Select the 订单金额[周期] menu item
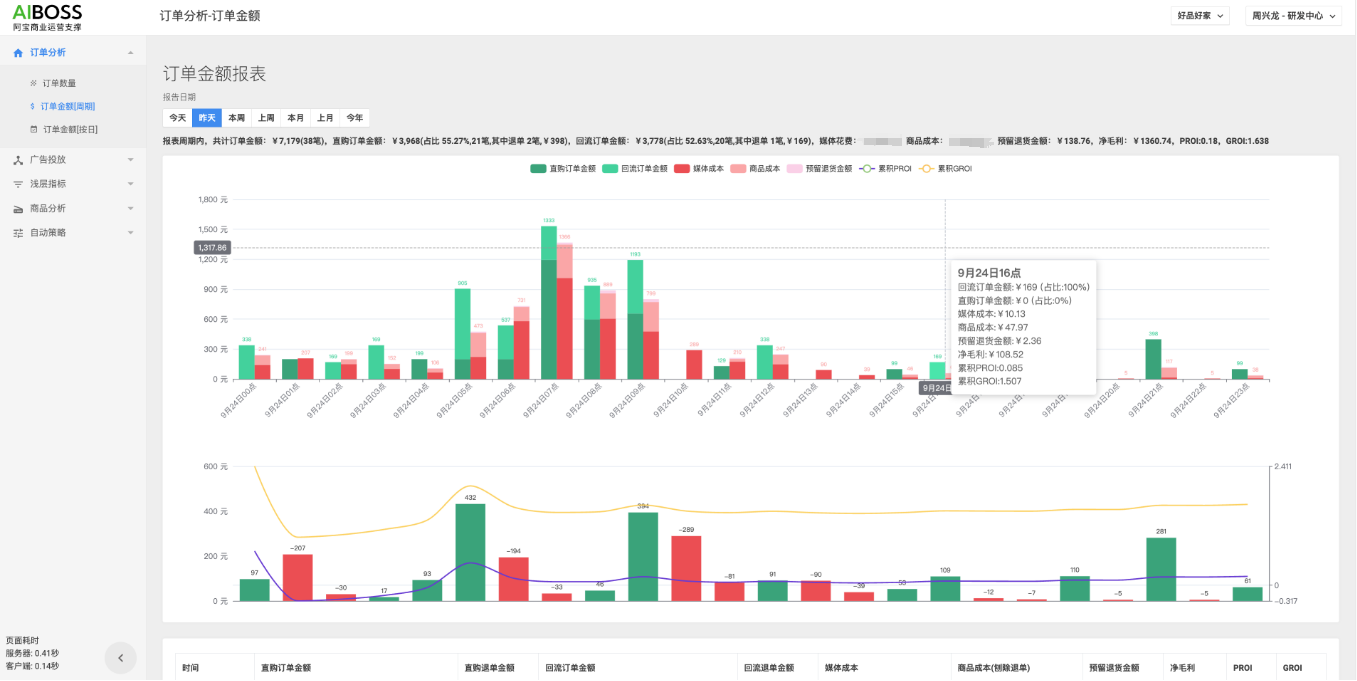This screenshot has width=1357, height=681. pyautogui.click(x=68, y=106)
